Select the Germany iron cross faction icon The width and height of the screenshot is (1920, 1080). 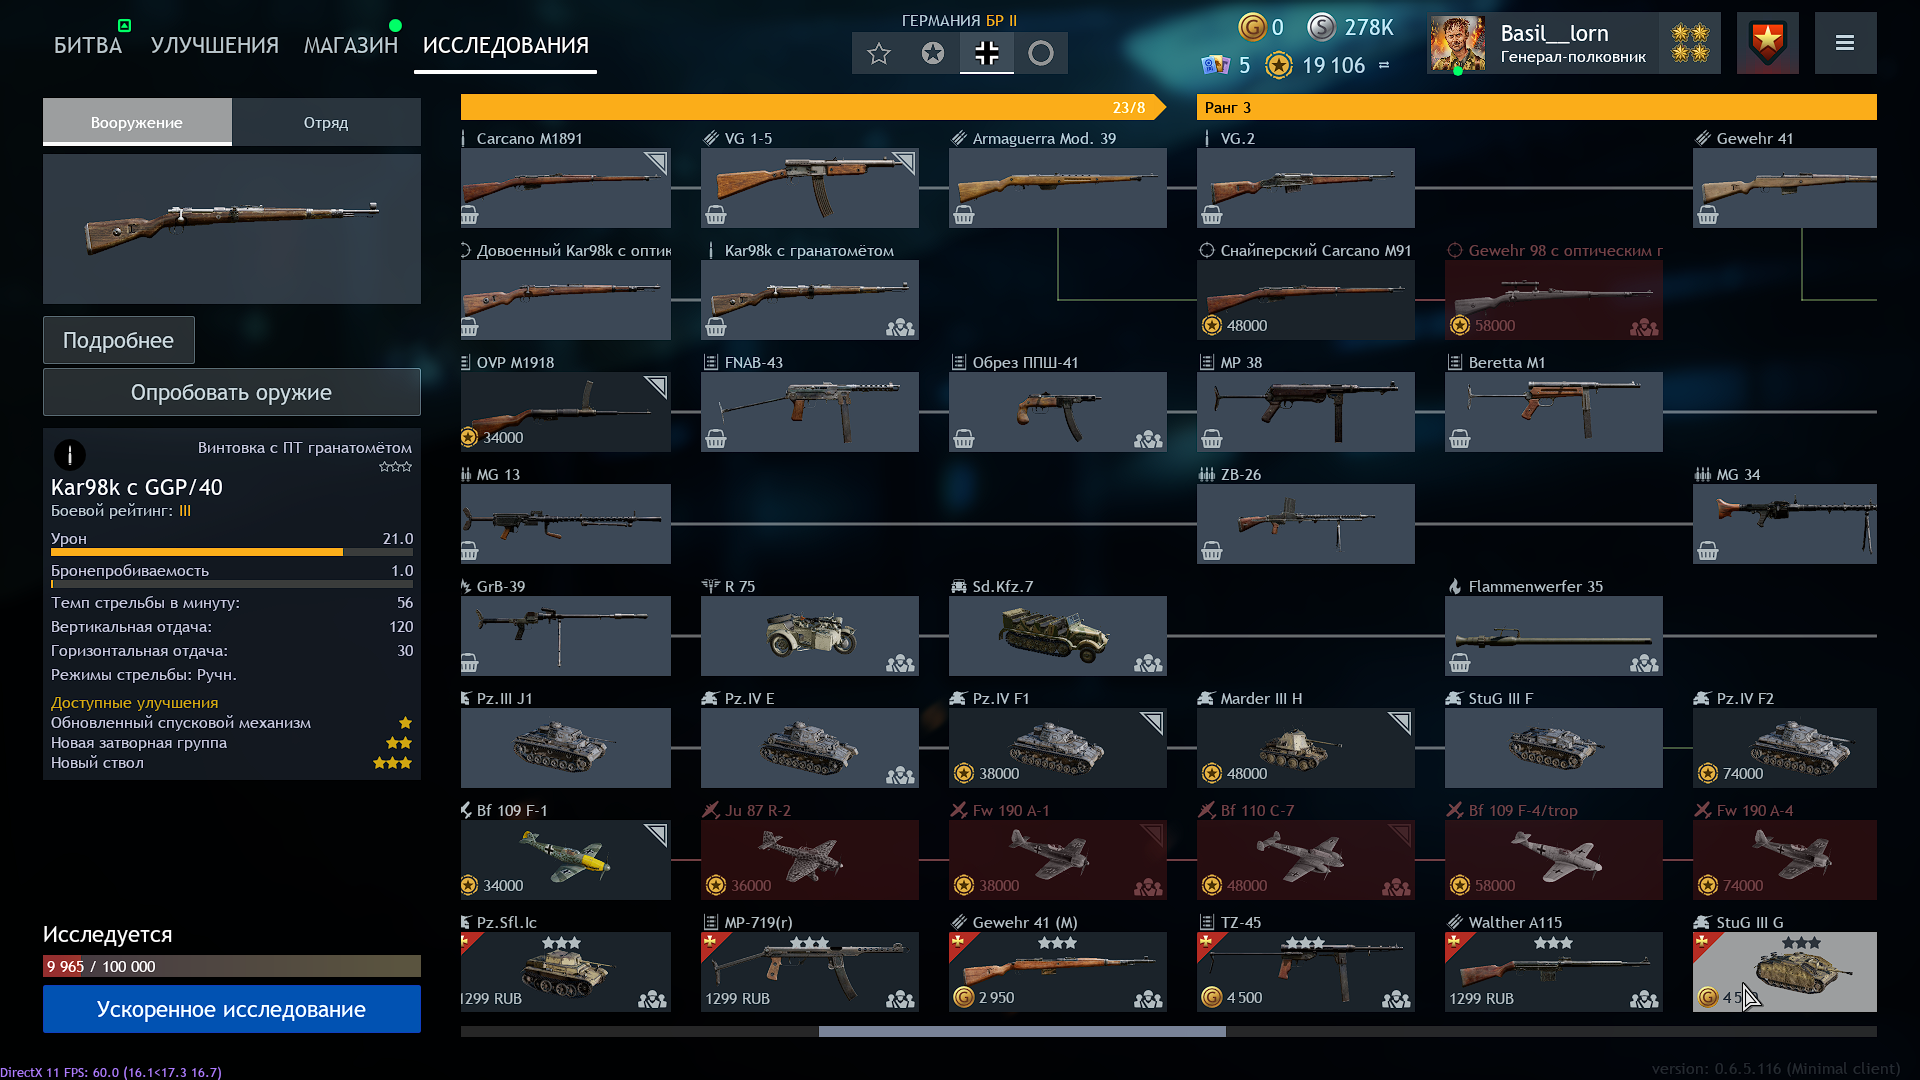point(986,53)
